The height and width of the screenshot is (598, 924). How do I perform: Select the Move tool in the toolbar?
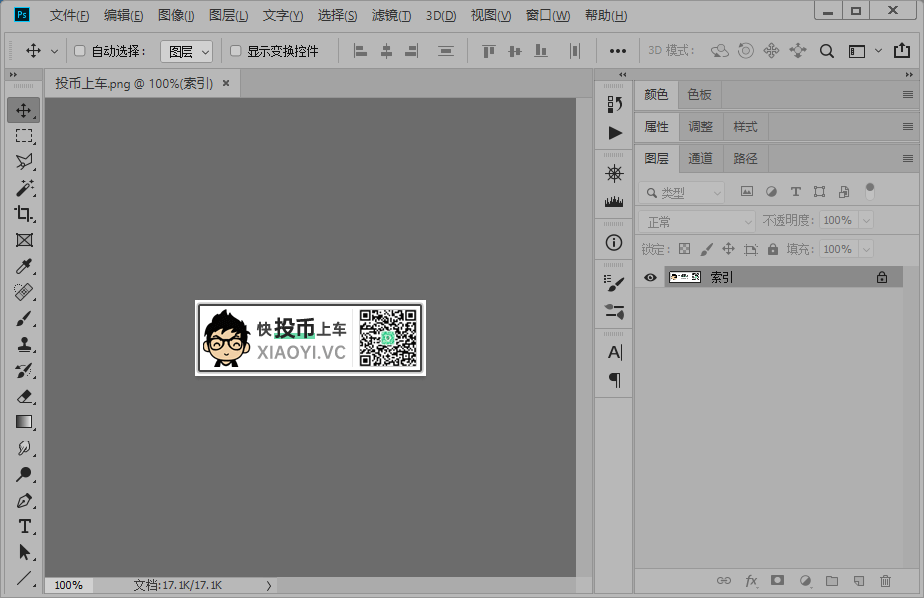click(x=25, y=110)
